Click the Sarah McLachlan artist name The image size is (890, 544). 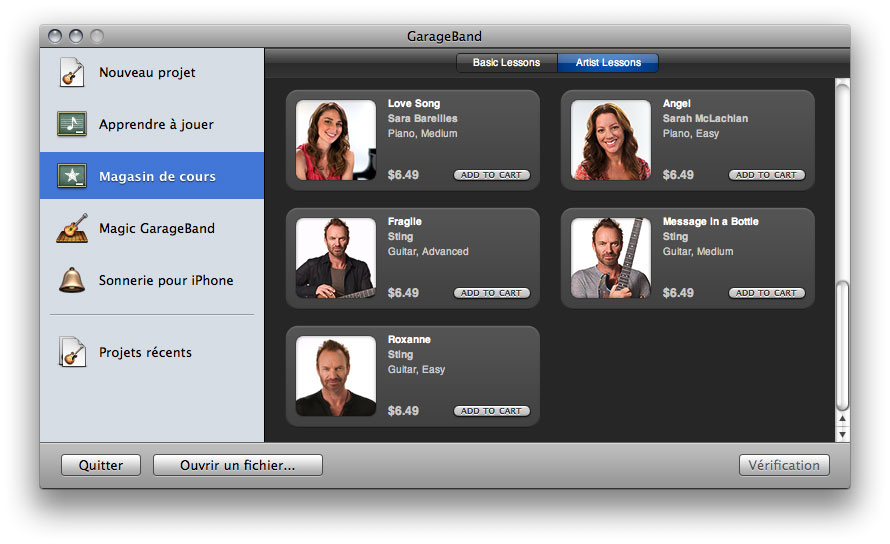pos(705,118)
